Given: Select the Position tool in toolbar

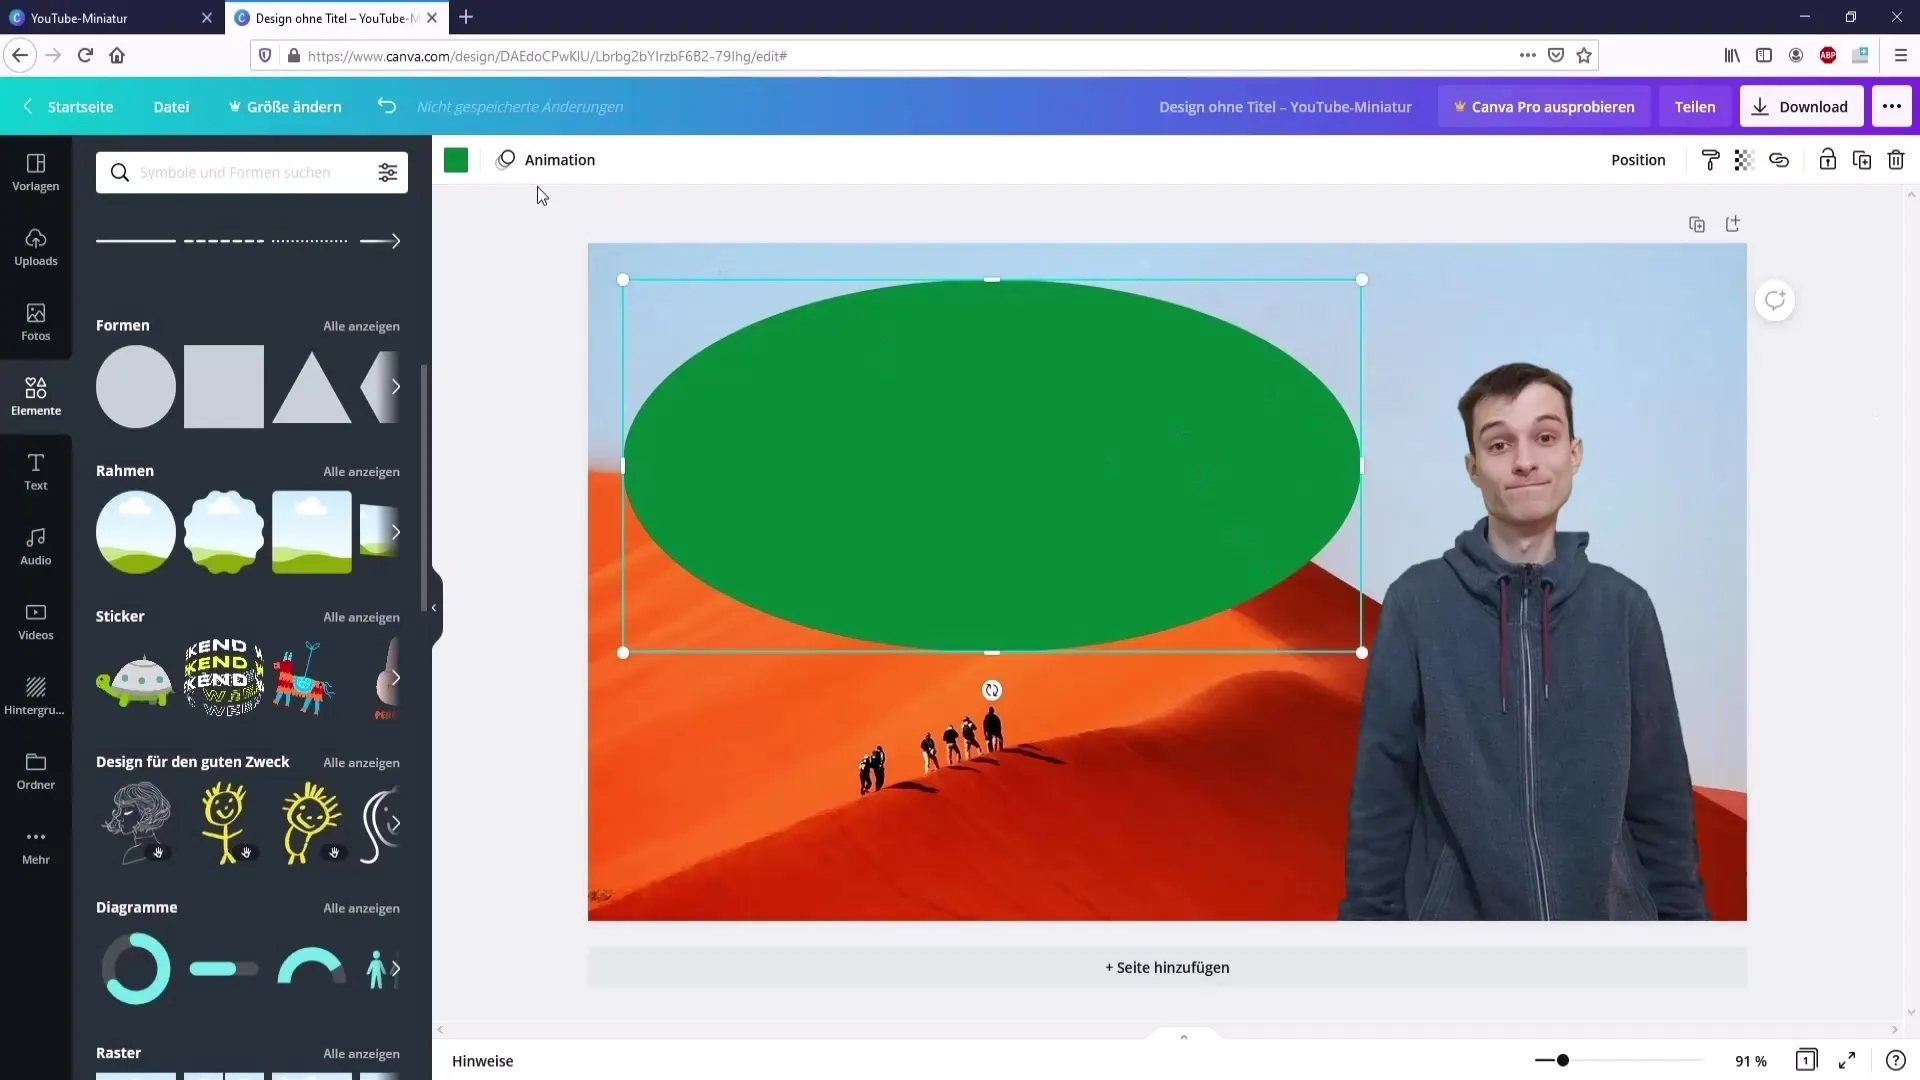Looking at the screenshot, I should click(x=1638, y=160).
